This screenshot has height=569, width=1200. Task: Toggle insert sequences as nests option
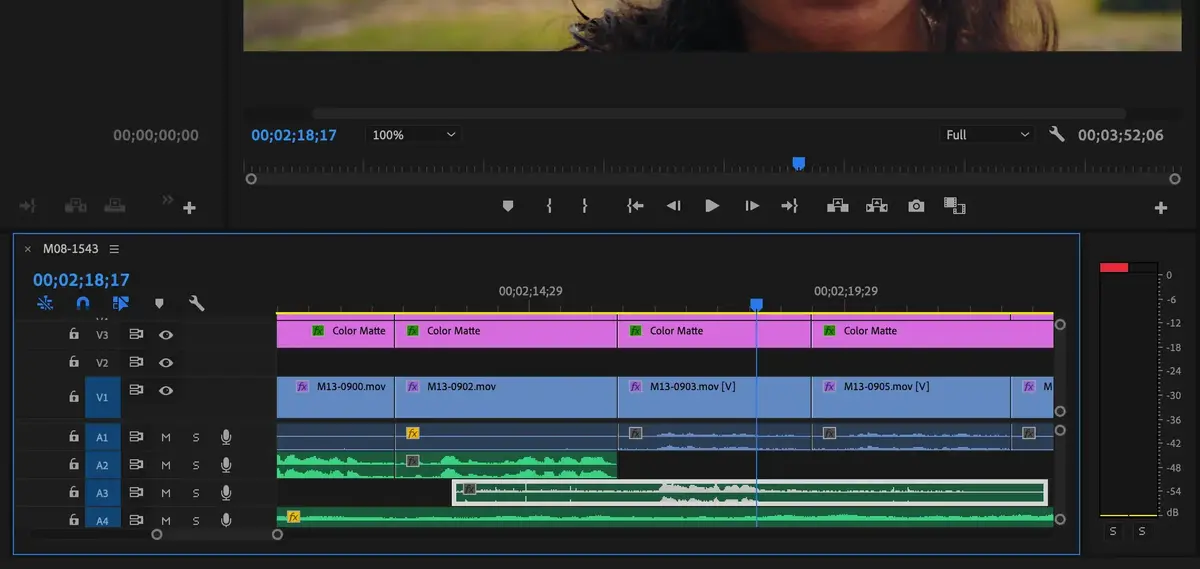click(45, 303)
